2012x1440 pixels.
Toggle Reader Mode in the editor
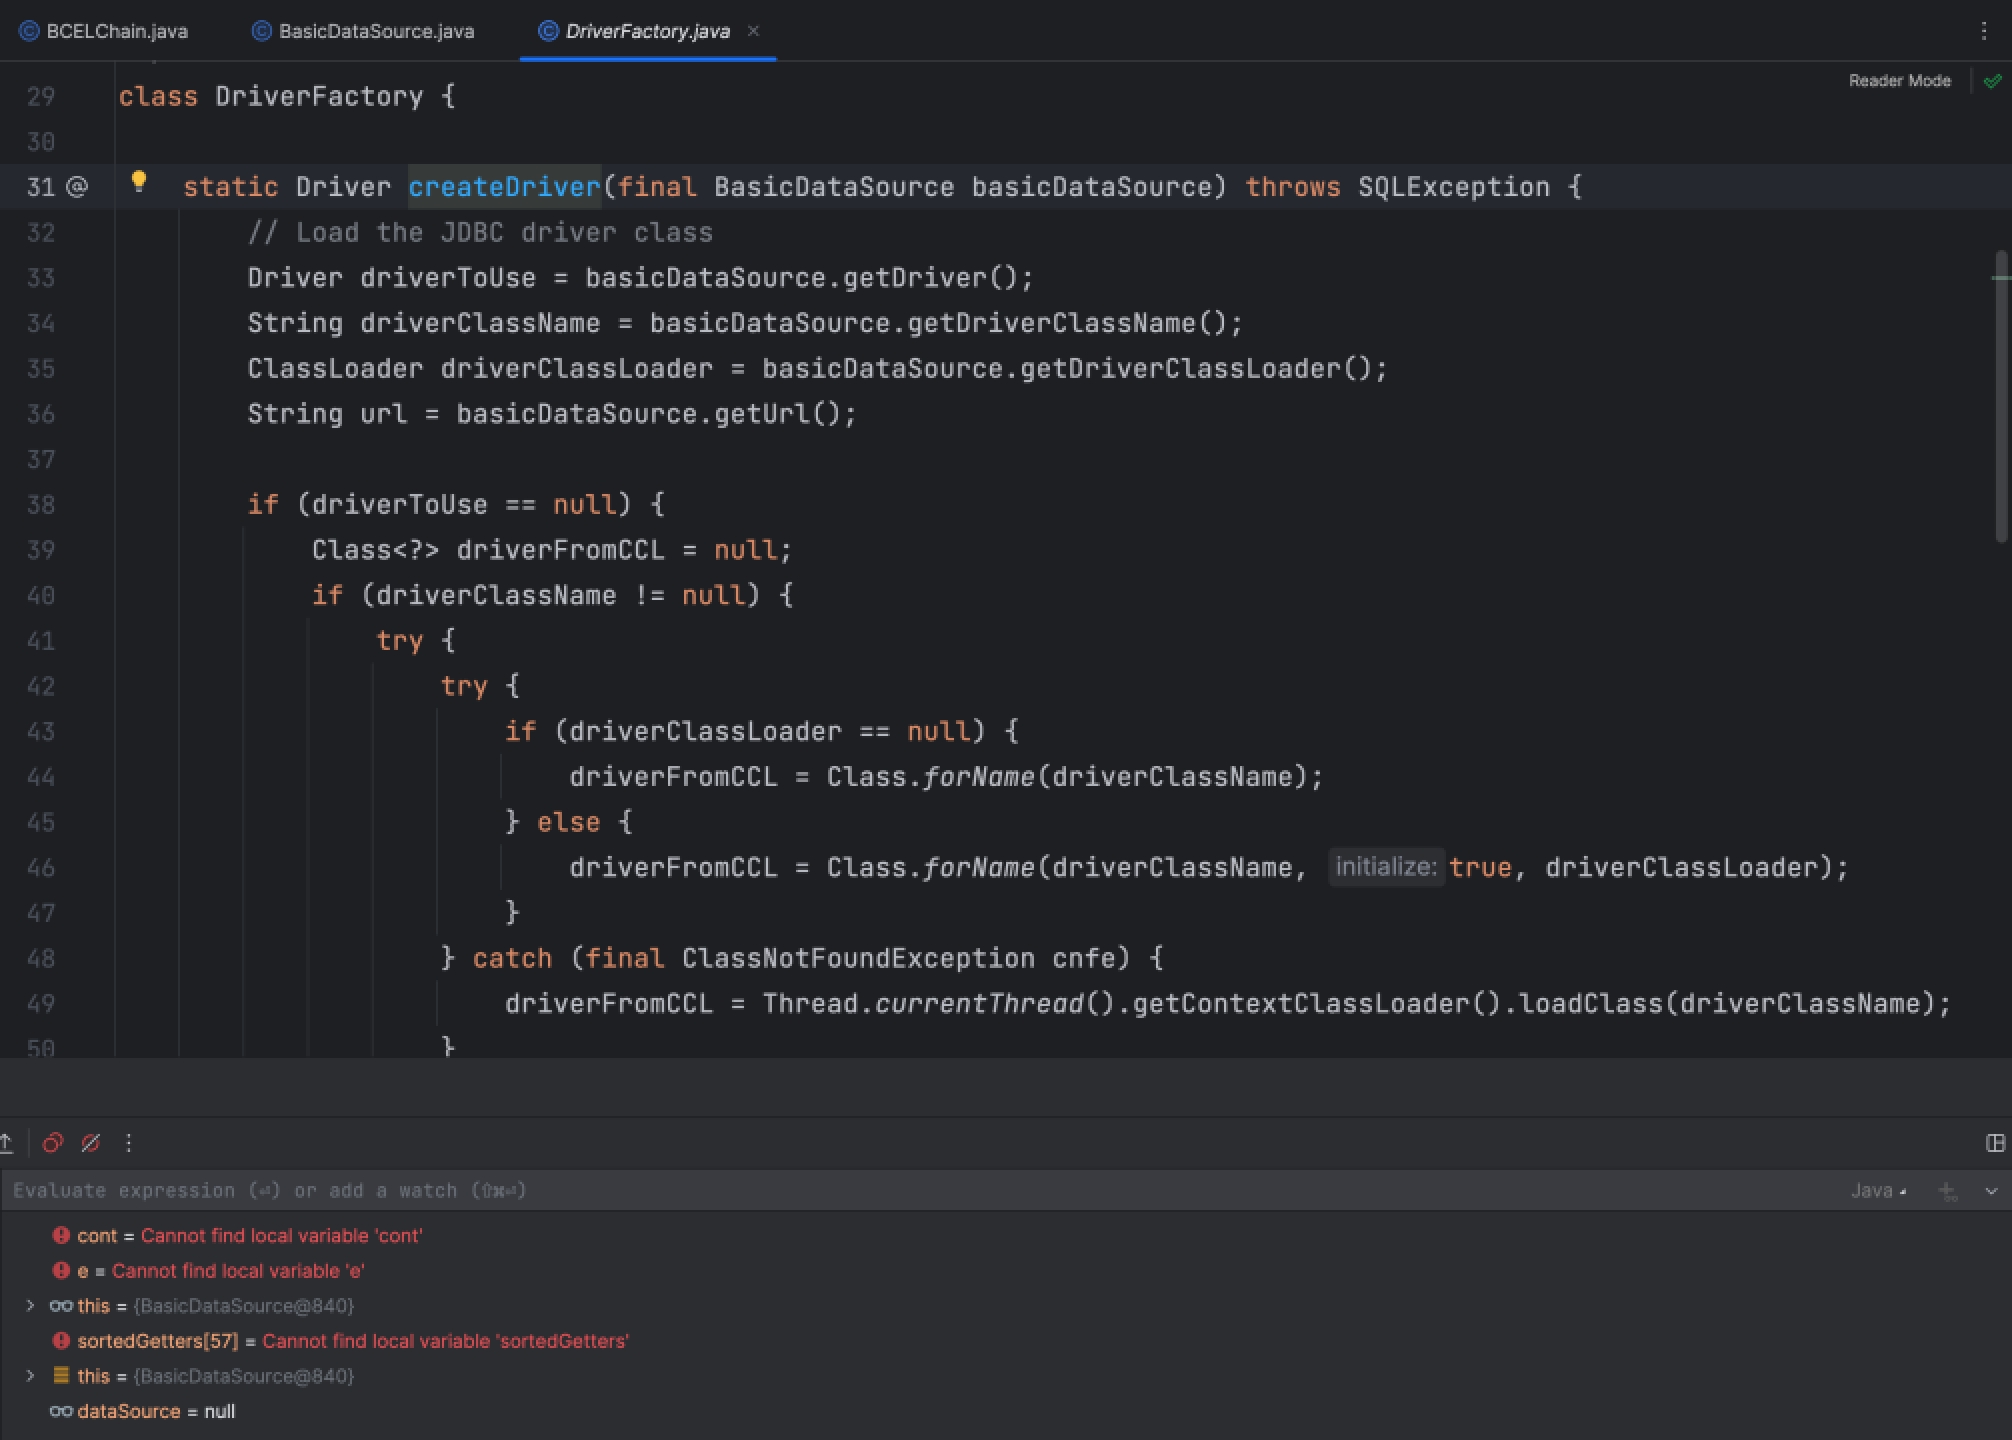coord(1899,81)
